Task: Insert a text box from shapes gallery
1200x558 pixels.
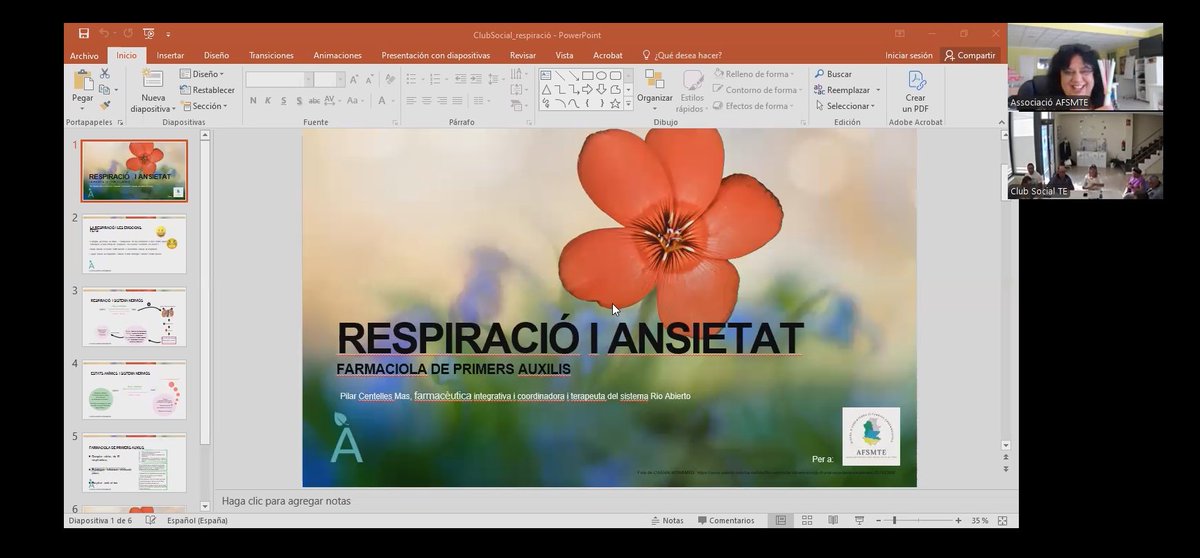Action: click(546, 75)
